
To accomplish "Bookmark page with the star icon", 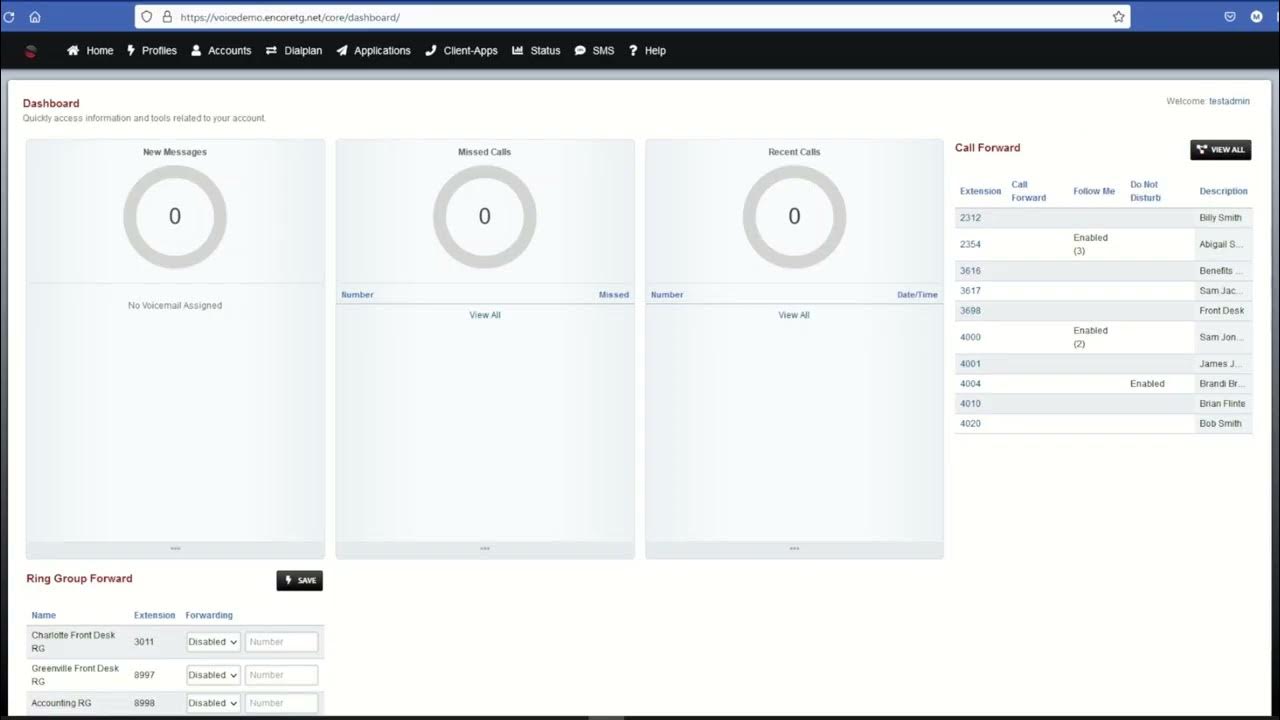I will (x=1118, y=17).
